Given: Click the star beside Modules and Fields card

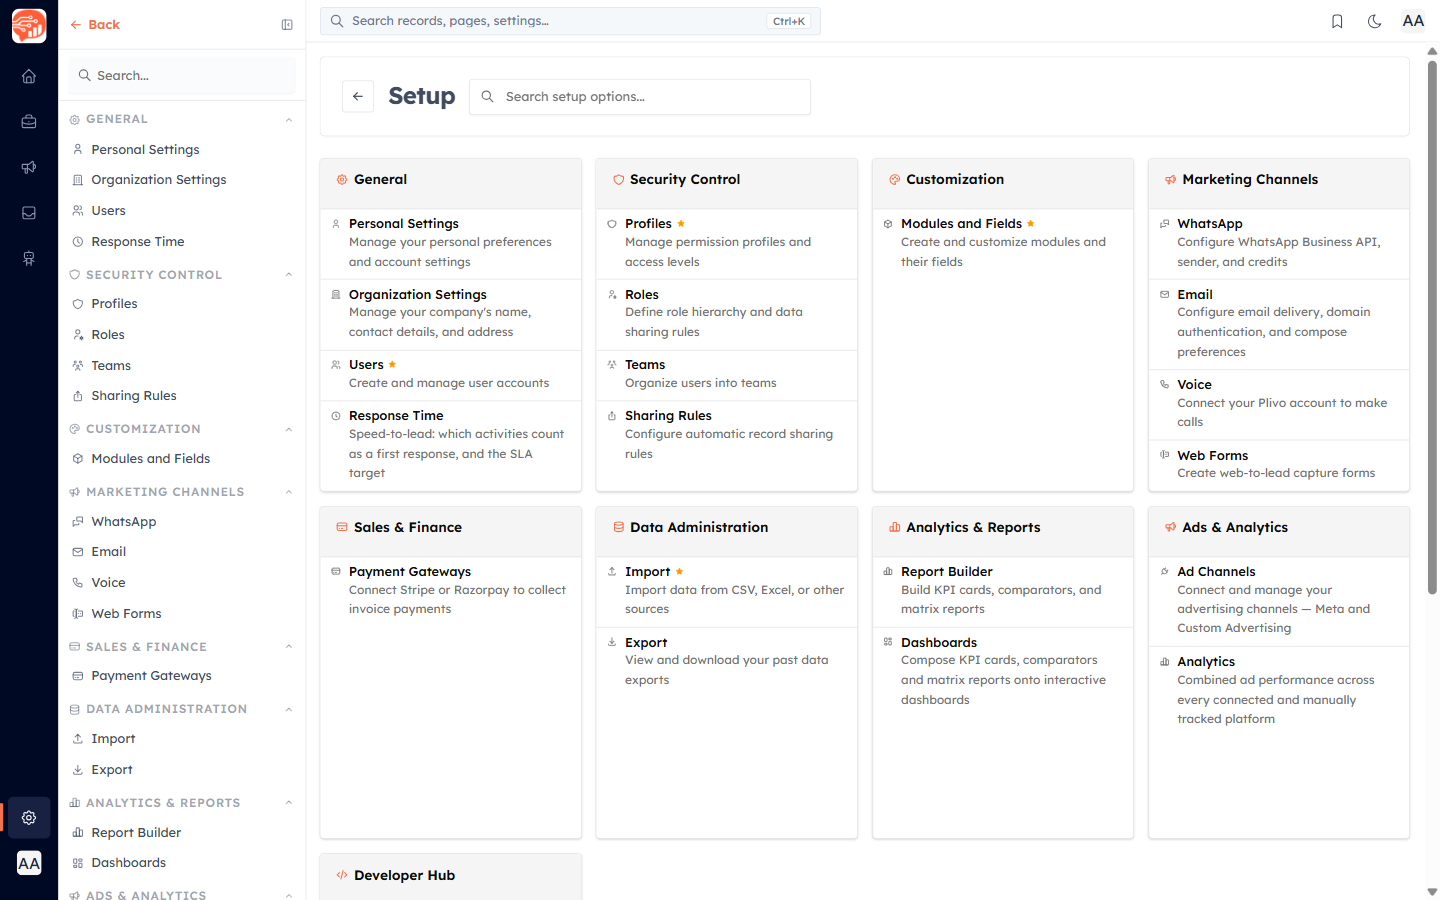Looking at the screenshot, I should [x=1031, y=223].
